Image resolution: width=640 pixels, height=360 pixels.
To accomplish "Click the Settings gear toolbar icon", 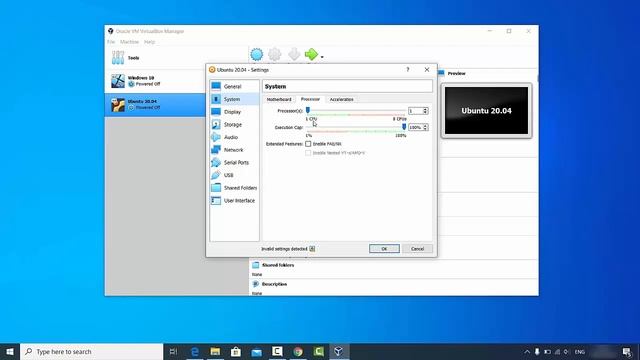I will (275, 54).
